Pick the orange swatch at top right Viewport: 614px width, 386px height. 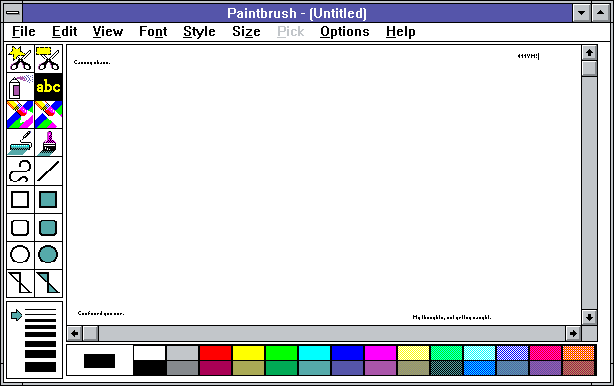[578, 353]
